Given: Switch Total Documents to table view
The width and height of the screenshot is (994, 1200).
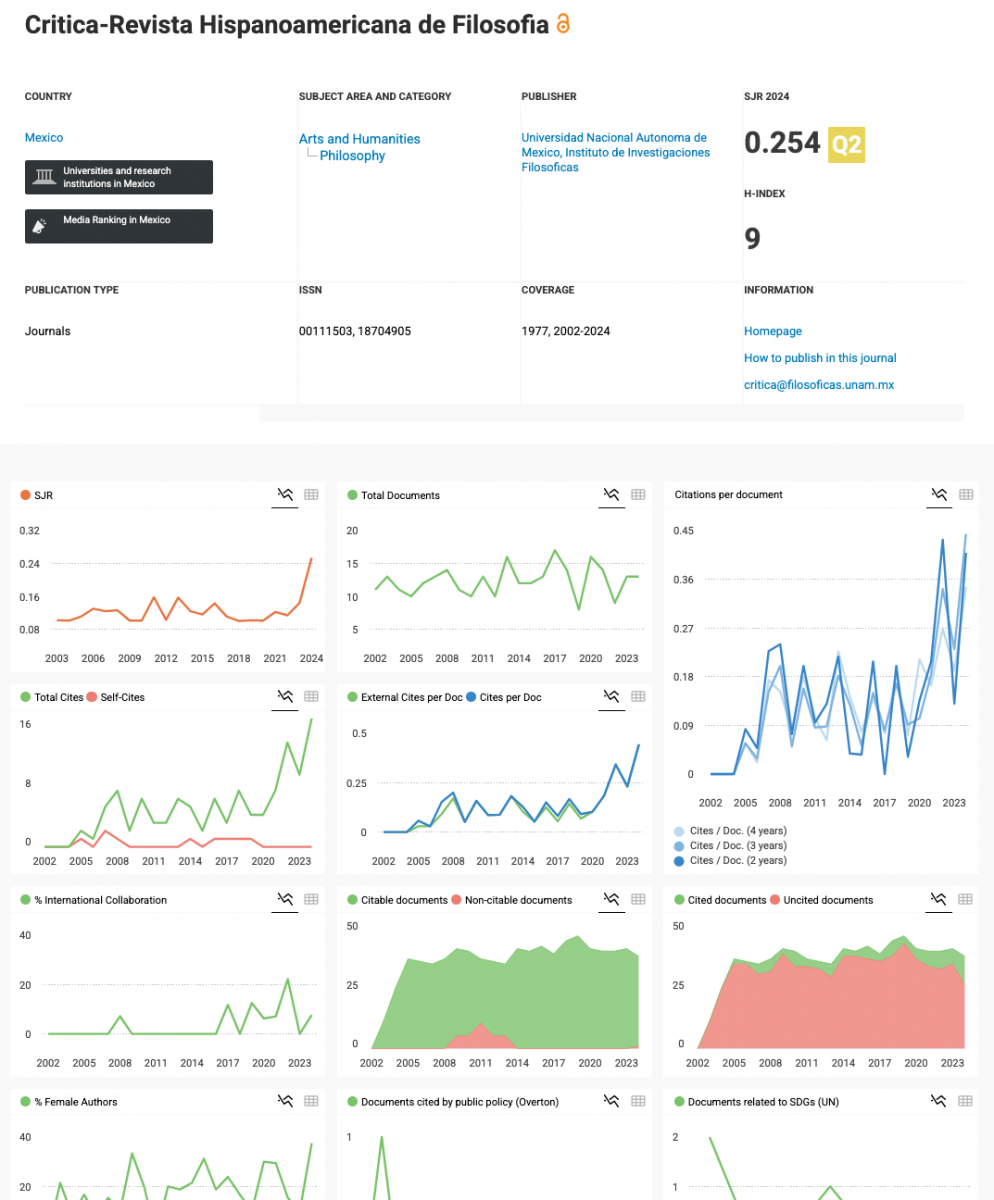Looking at the screenshot, I should point(638,494).
